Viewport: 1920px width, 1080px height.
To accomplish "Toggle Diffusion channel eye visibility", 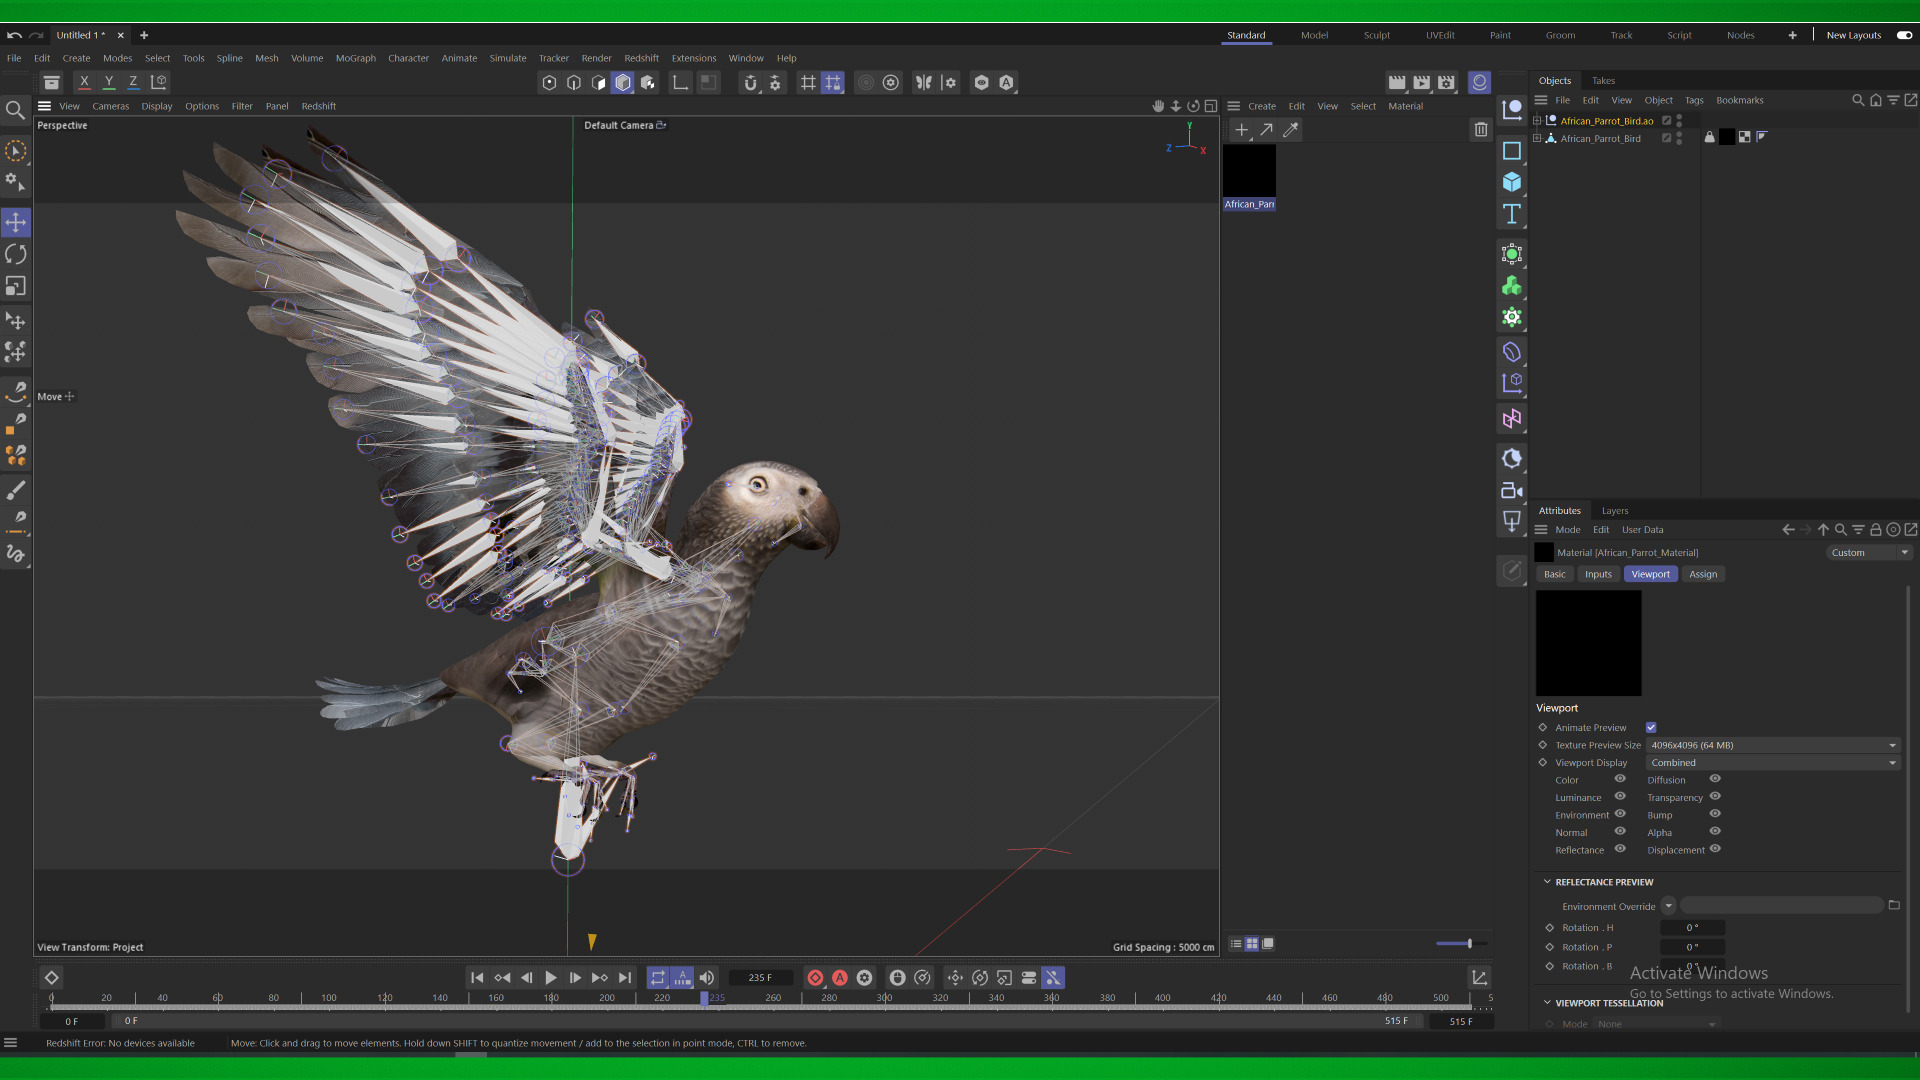I will pyautogui.click(x=1715, y=779).
